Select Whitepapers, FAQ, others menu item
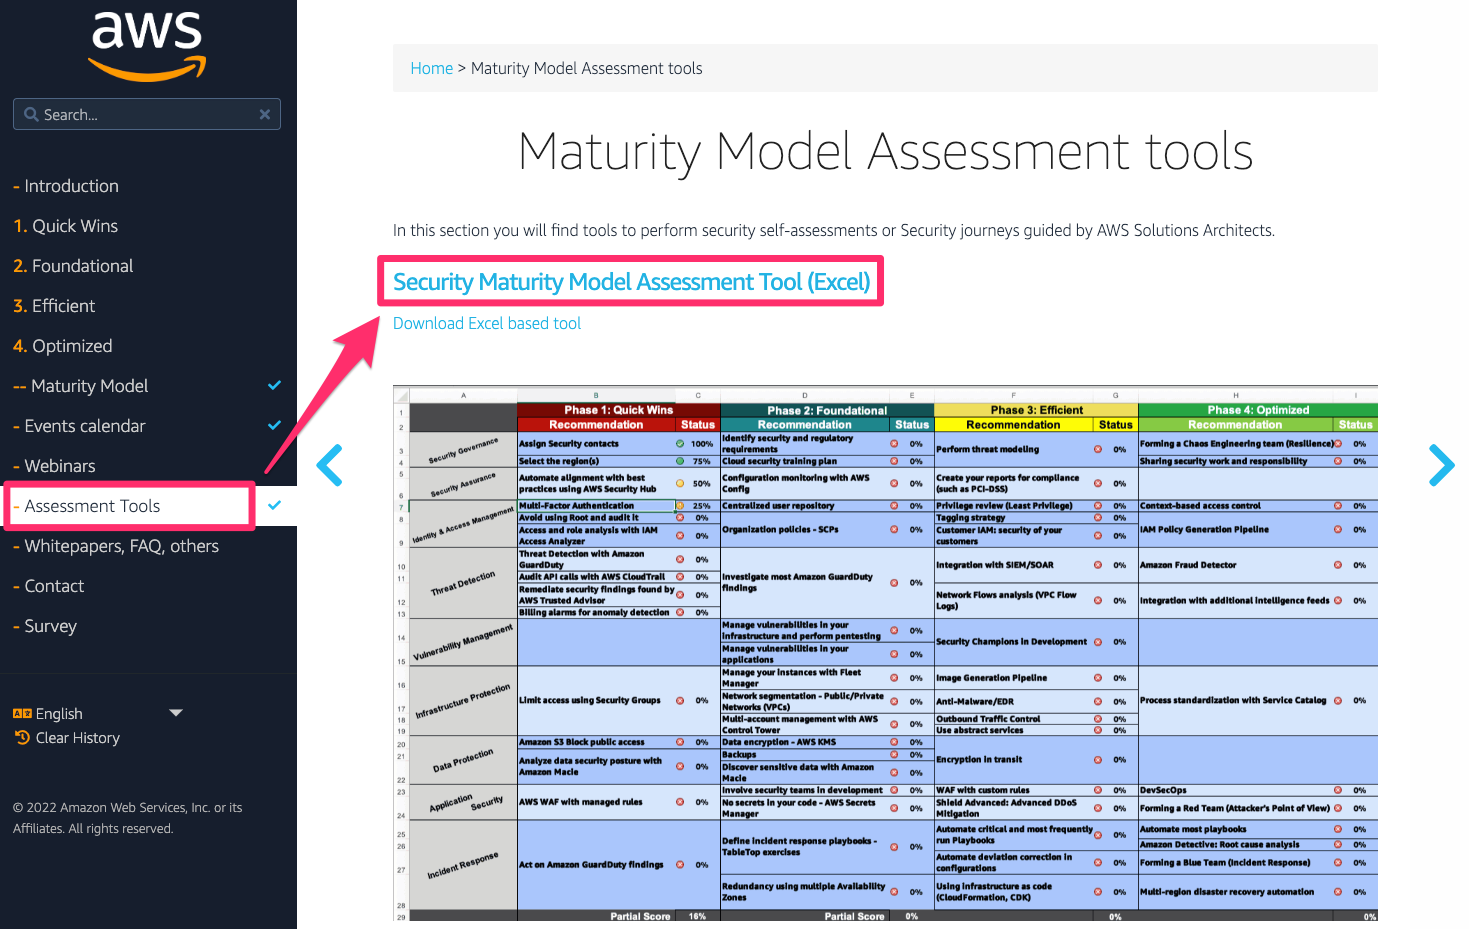The height and width of the screenshot is (929, 1469). point(121,546)
